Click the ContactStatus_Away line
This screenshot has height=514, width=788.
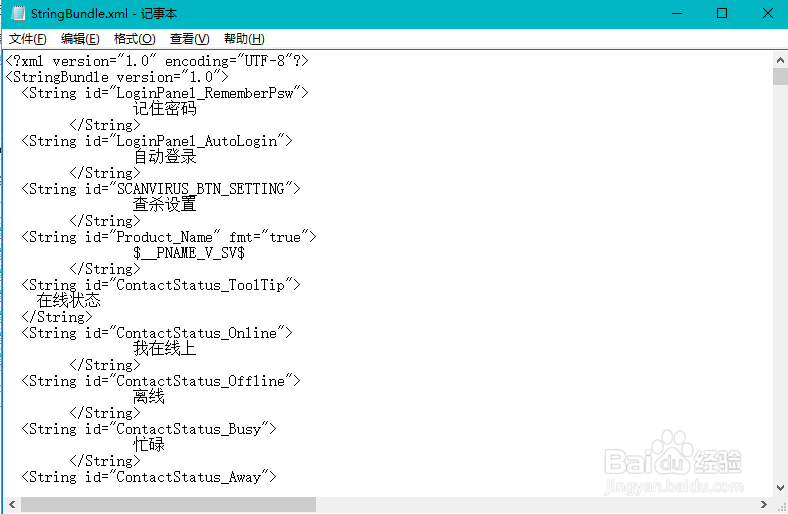[149, 477]
